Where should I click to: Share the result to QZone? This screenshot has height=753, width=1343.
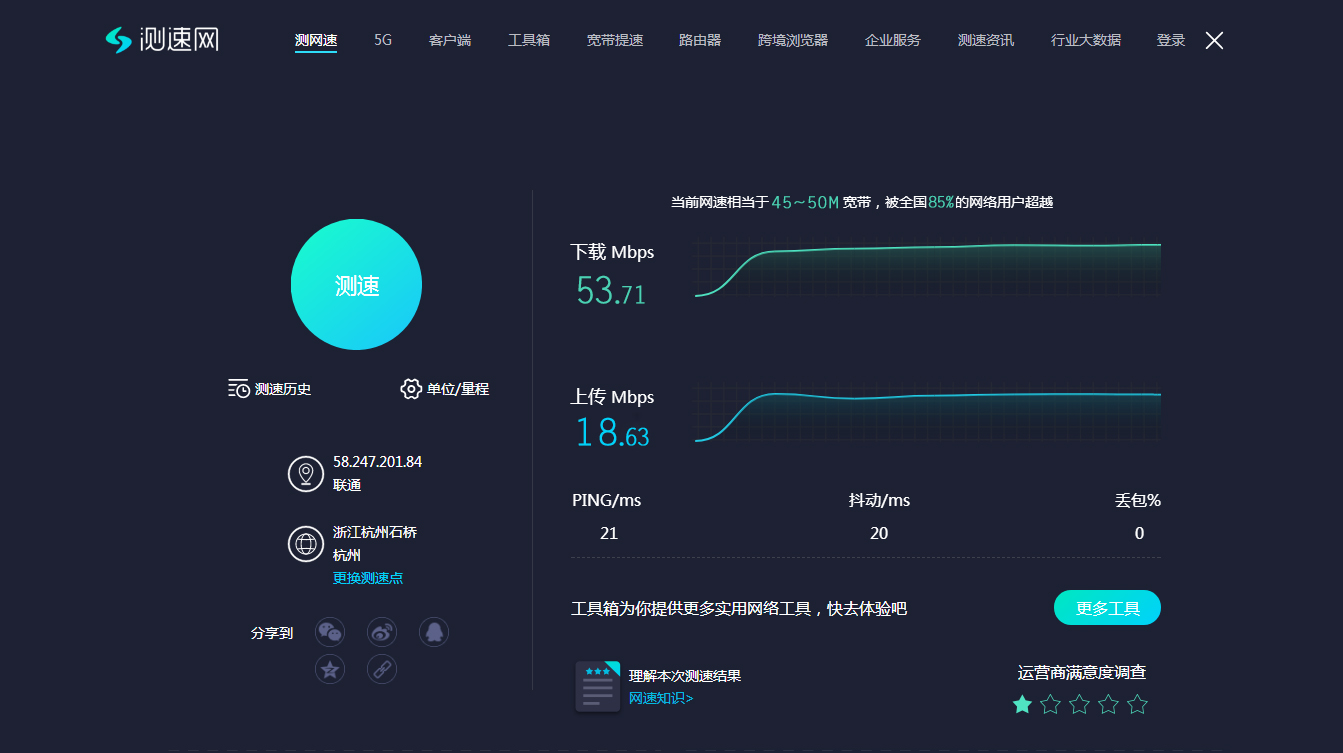330,668
